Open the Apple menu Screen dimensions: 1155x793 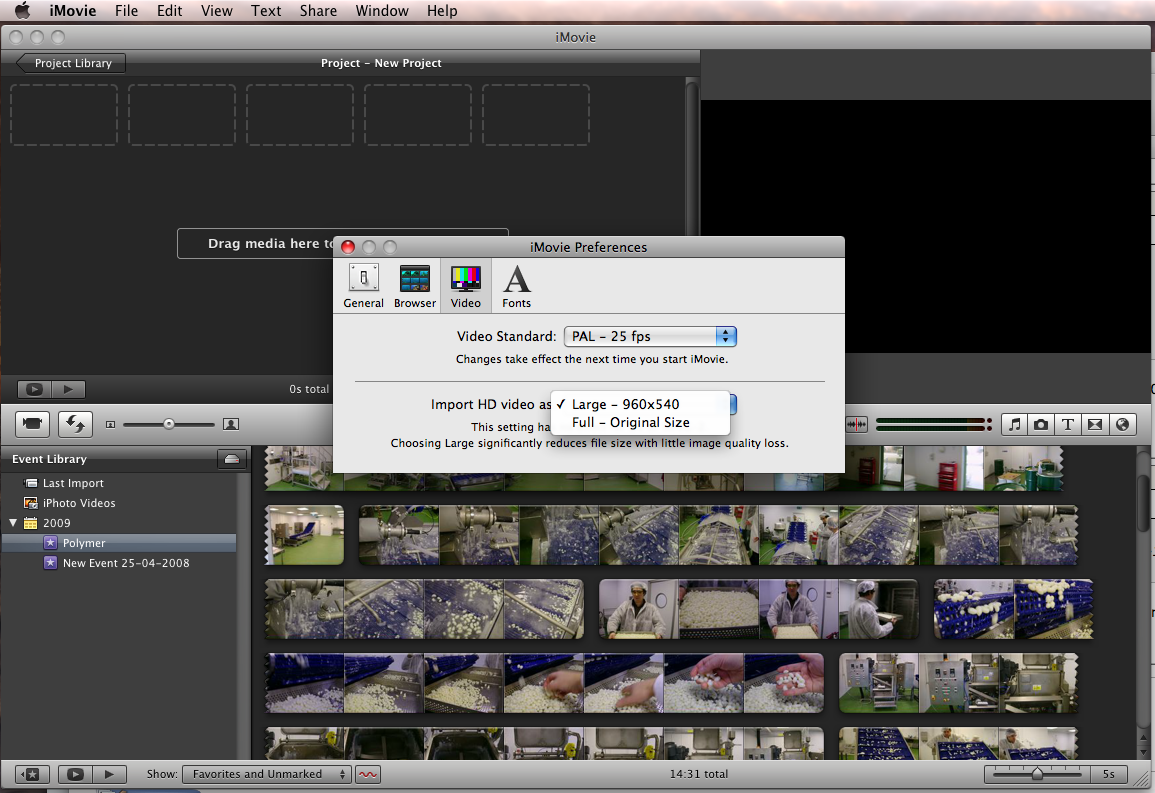pos(23,10)
